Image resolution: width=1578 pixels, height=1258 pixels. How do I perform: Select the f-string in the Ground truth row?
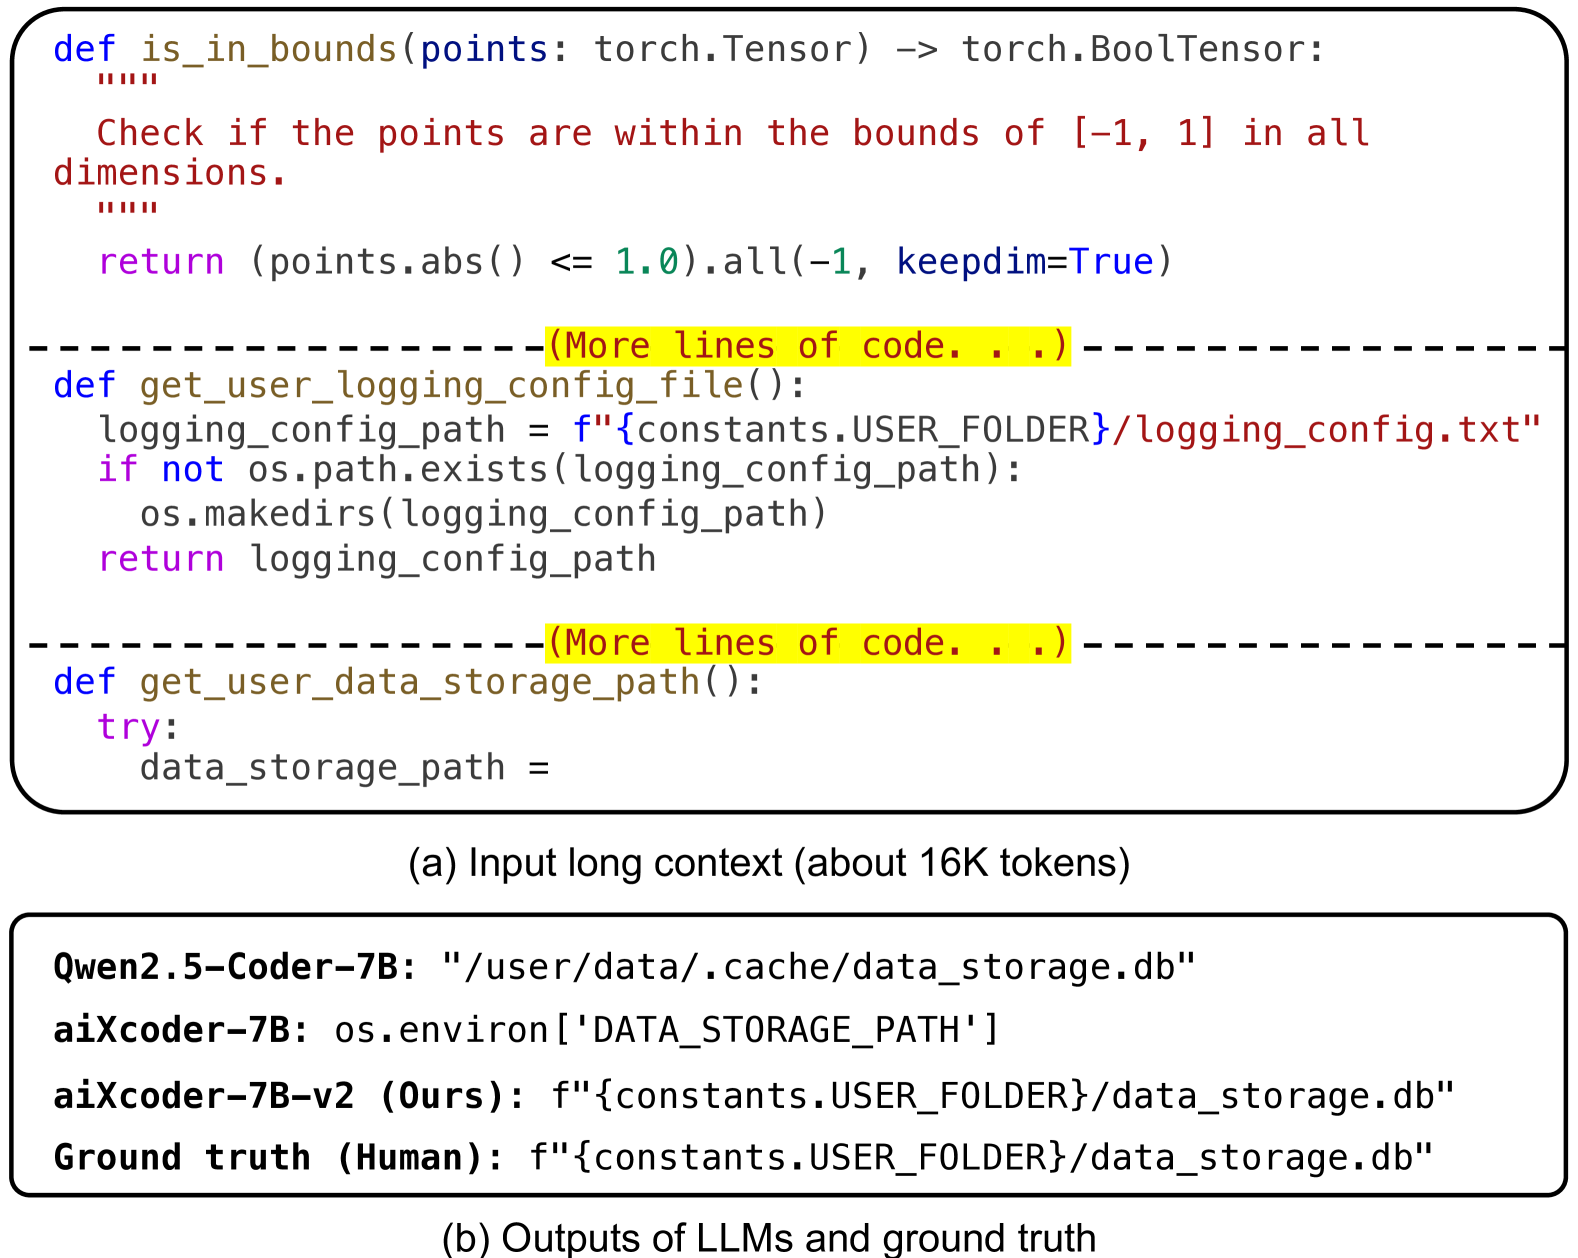click(981, 1157)
